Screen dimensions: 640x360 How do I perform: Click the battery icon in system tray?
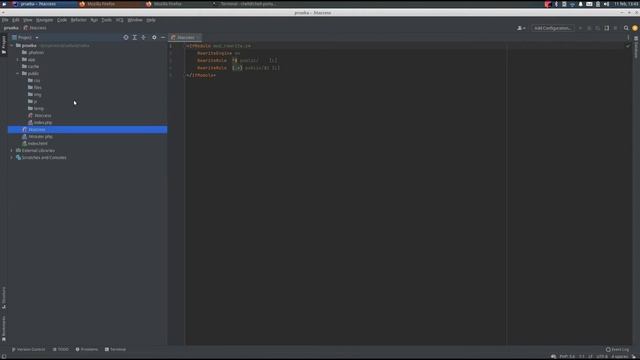598,4
